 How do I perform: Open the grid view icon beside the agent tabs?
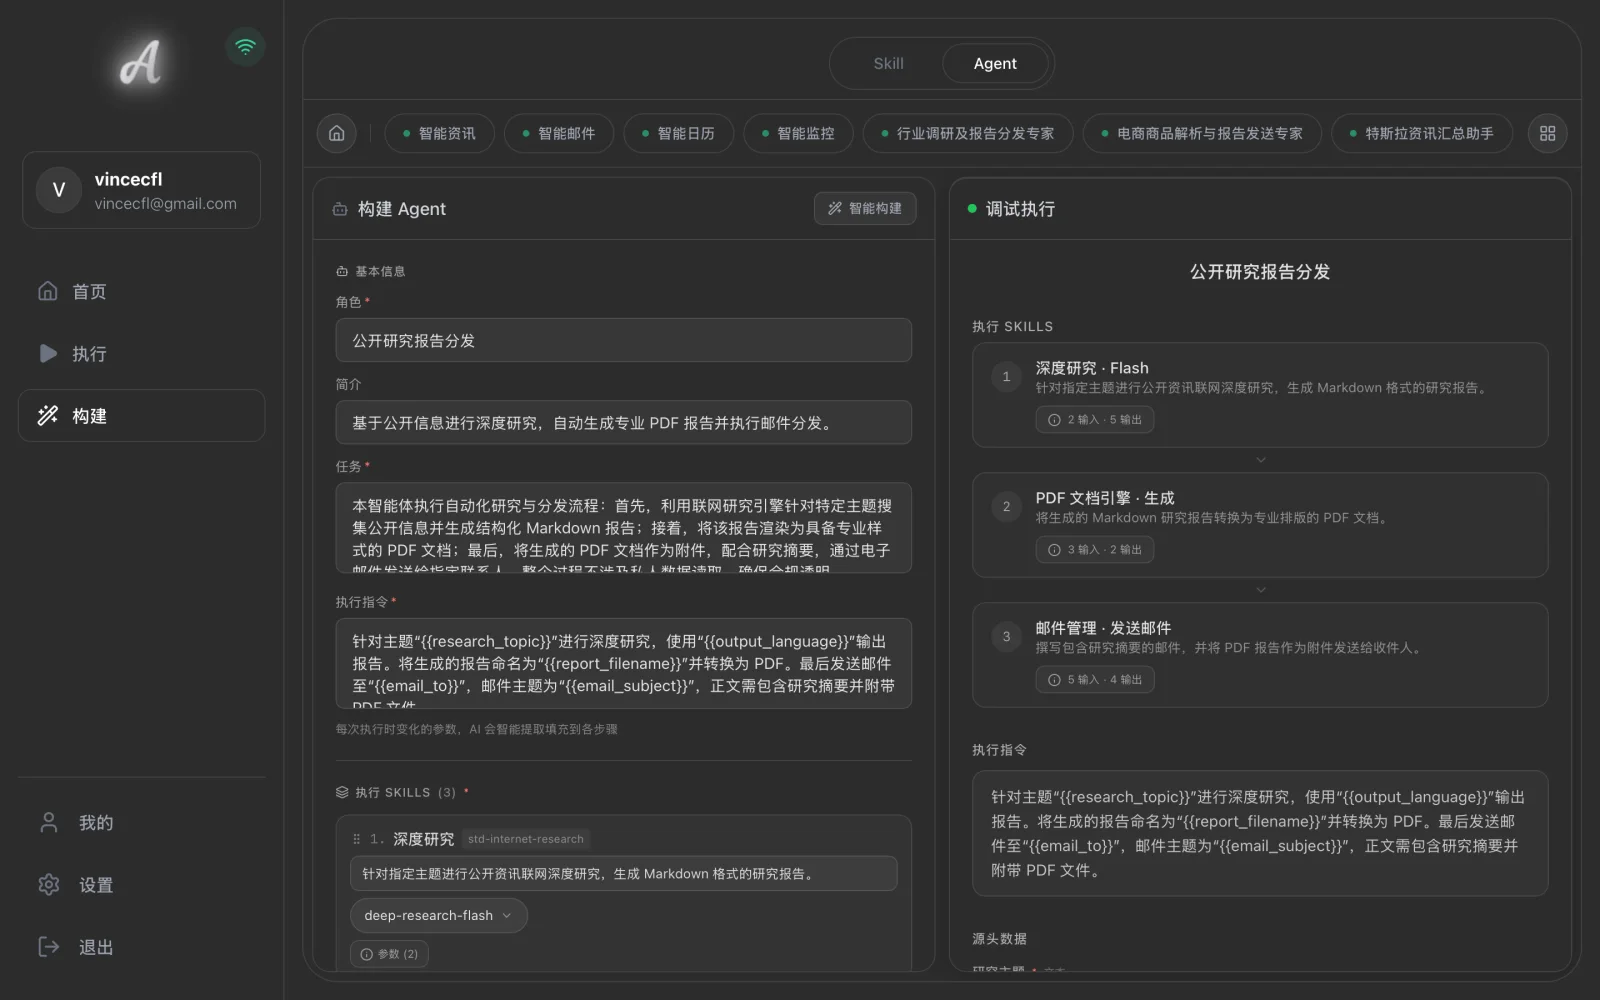pyautogui.click(x=1547, y=133)
